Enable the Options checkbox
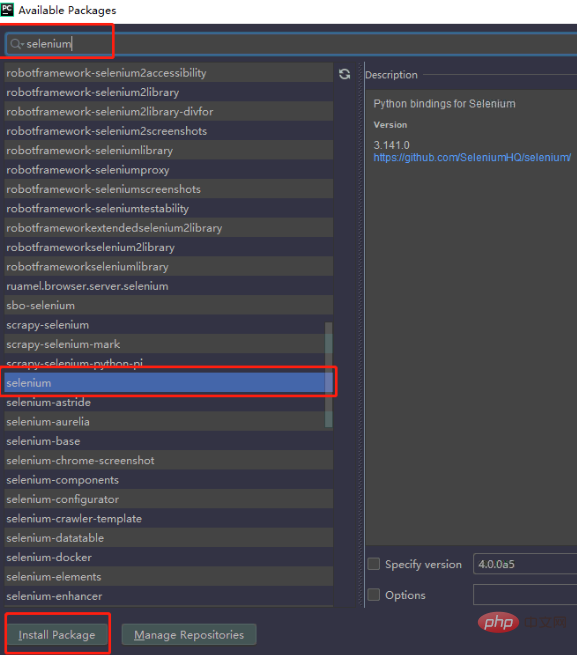 click(374, 594)
